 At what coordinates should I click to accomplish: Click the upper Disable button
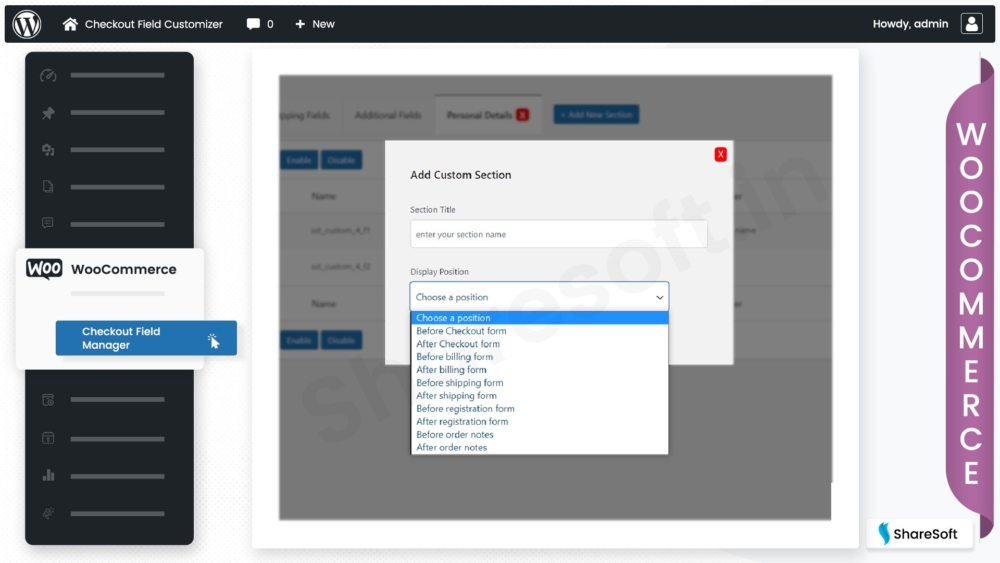(x=341, y=160)
